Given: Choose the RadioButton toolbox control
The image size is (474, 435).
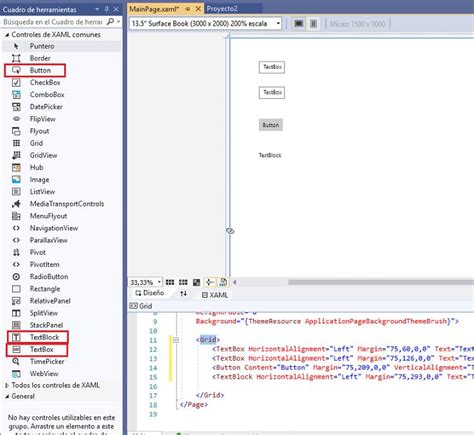Looking at the screenshot, I should [x=49, y=277].
